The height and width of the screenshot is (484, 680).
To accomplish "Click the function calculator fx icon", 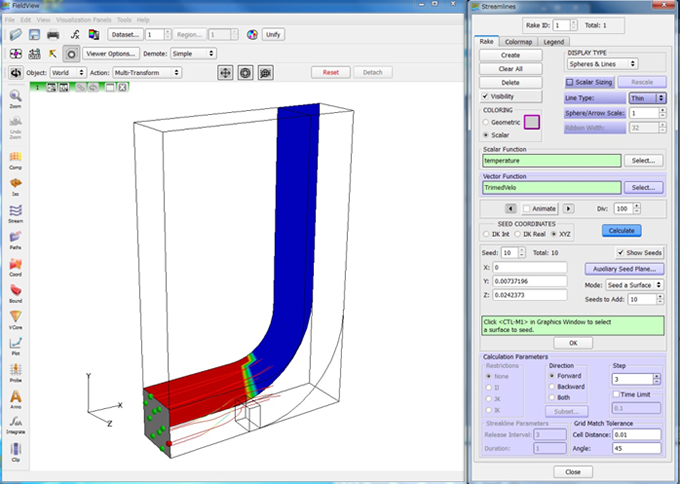I will pos(76,34).
